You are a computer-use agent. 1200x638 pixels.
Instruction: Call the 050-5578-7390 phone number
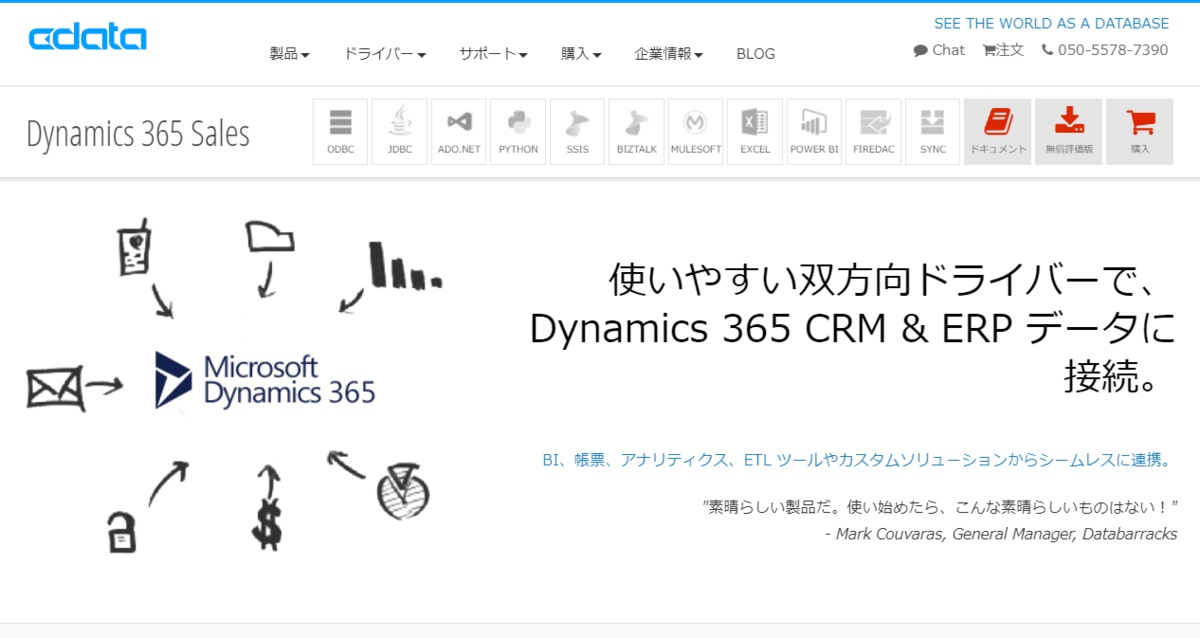[x=1105, y=50]
